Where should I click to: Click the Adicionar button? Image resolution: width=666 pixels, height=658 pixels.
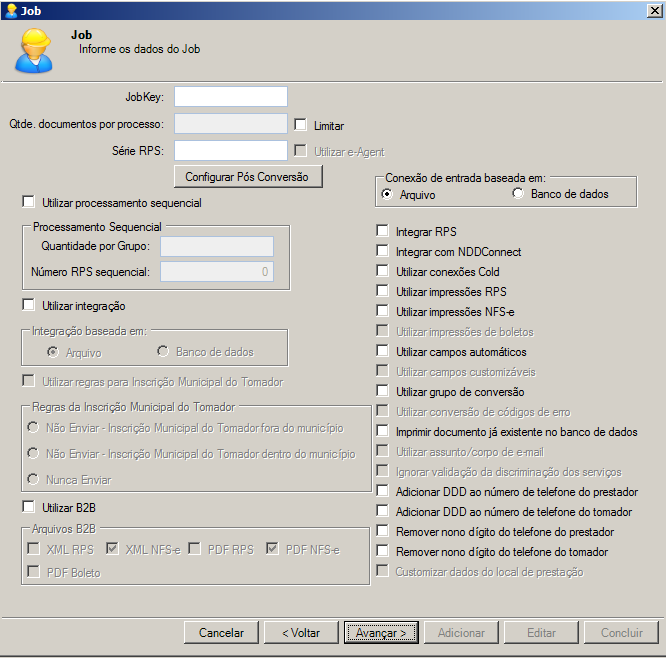461,633
